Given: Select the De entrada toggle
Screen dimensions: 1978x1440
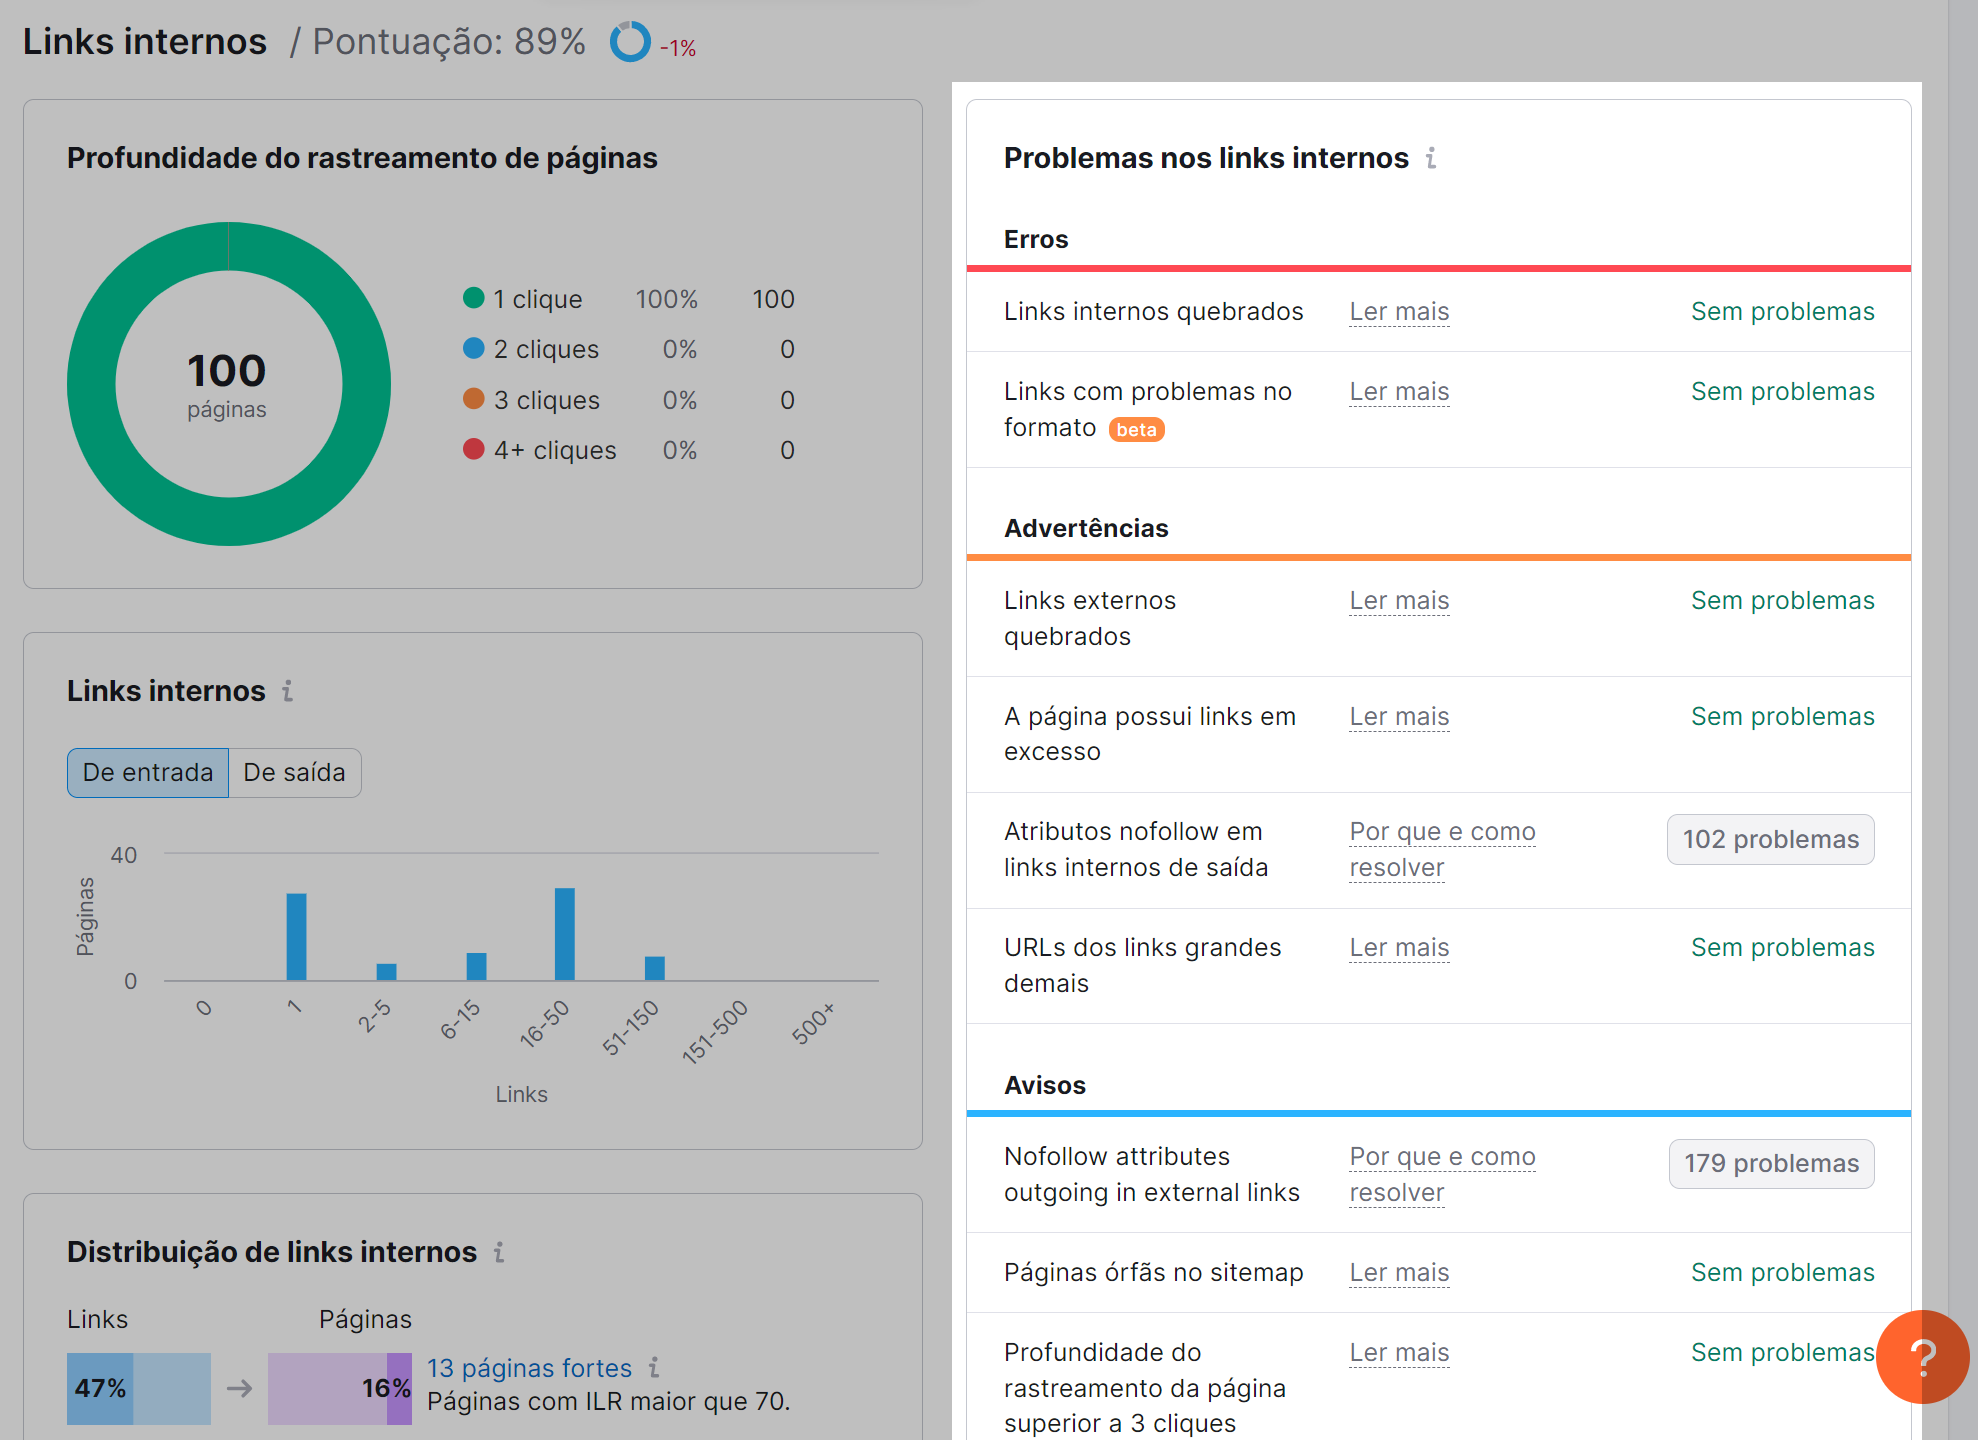Looking at the screenshot, I should click(x=147, y=772).
